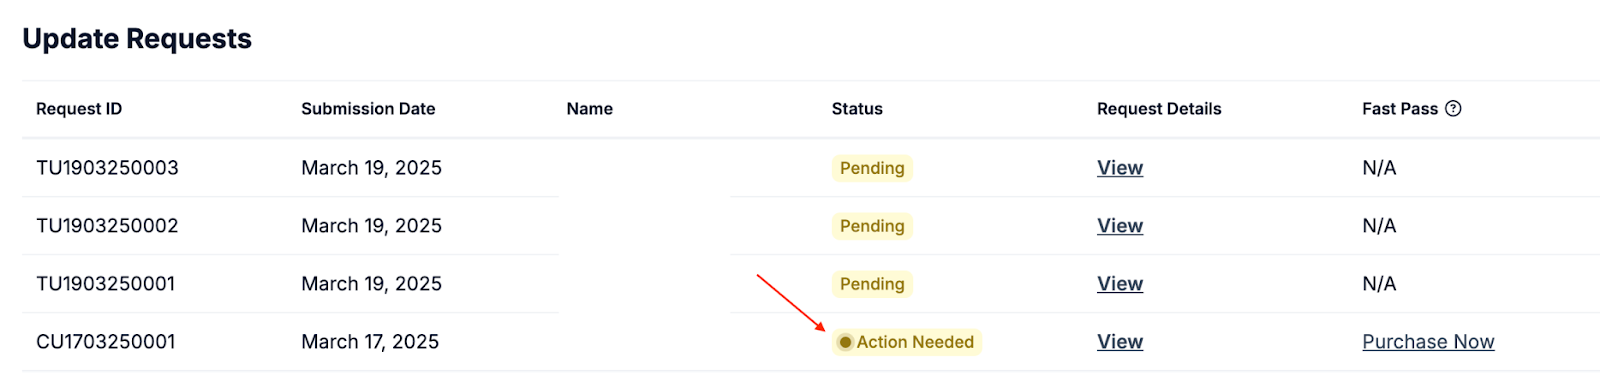The height and width of the screenshot is (373, 1600).
Task: View details for request TU1903250003
Action: 1120,168
